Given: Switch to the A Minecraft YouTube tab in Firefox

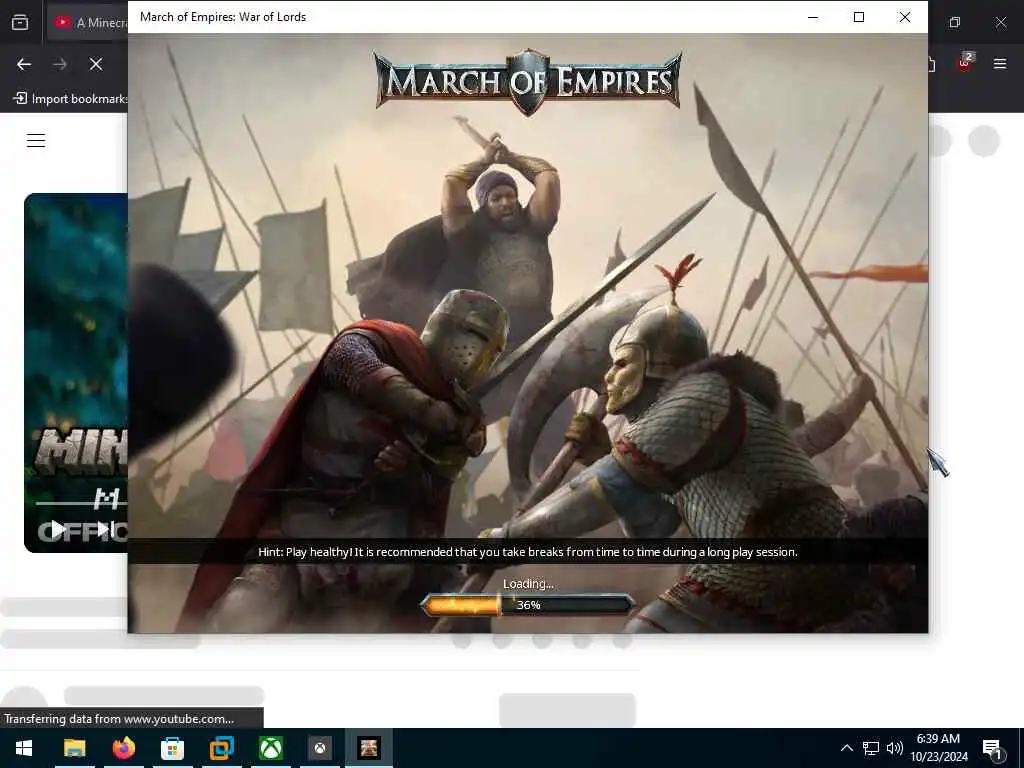Looking at the screenshot, I should click(88, 23).
